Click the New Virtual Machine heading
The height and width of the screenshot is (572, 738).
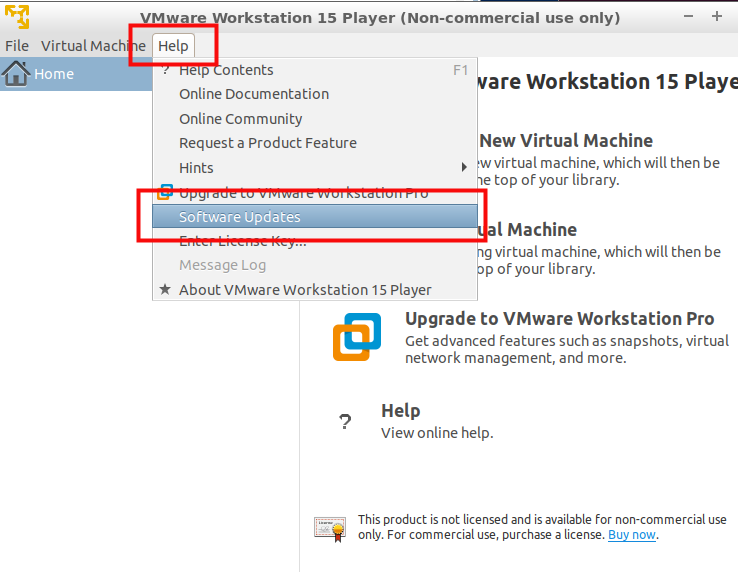[566, 140]
